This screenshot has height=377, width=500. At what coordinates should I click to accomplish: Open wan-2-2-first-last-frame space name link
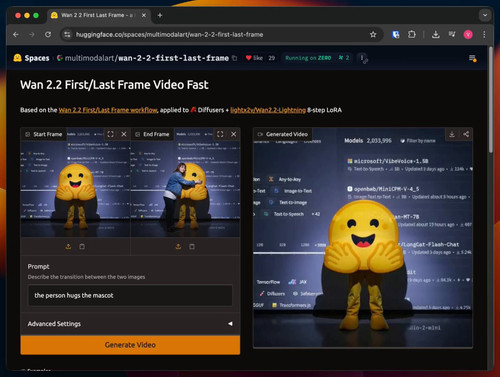pos(173,58)
